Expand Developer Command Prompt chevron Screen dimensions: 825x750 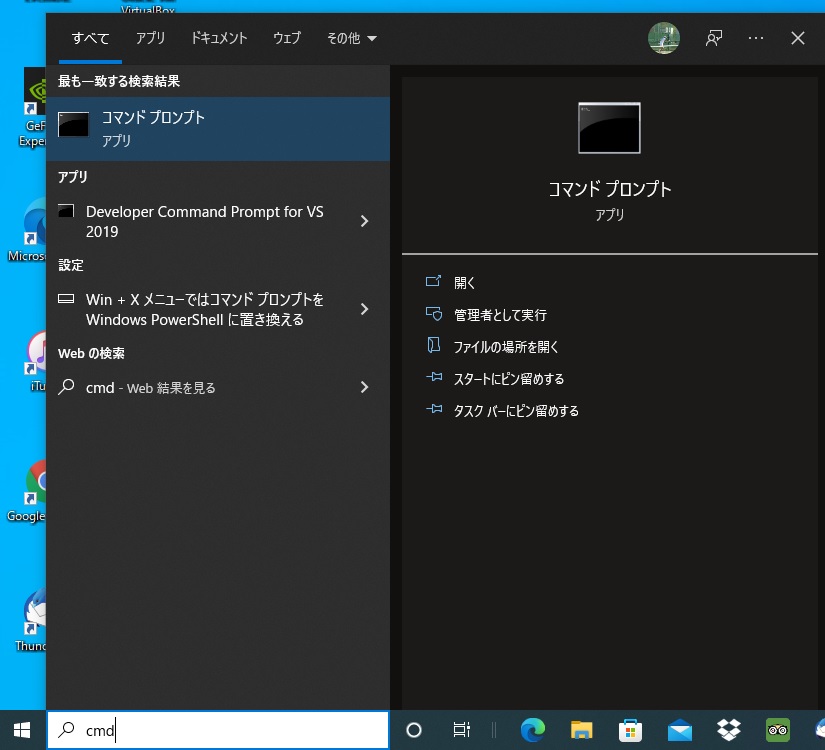point(364,221)
